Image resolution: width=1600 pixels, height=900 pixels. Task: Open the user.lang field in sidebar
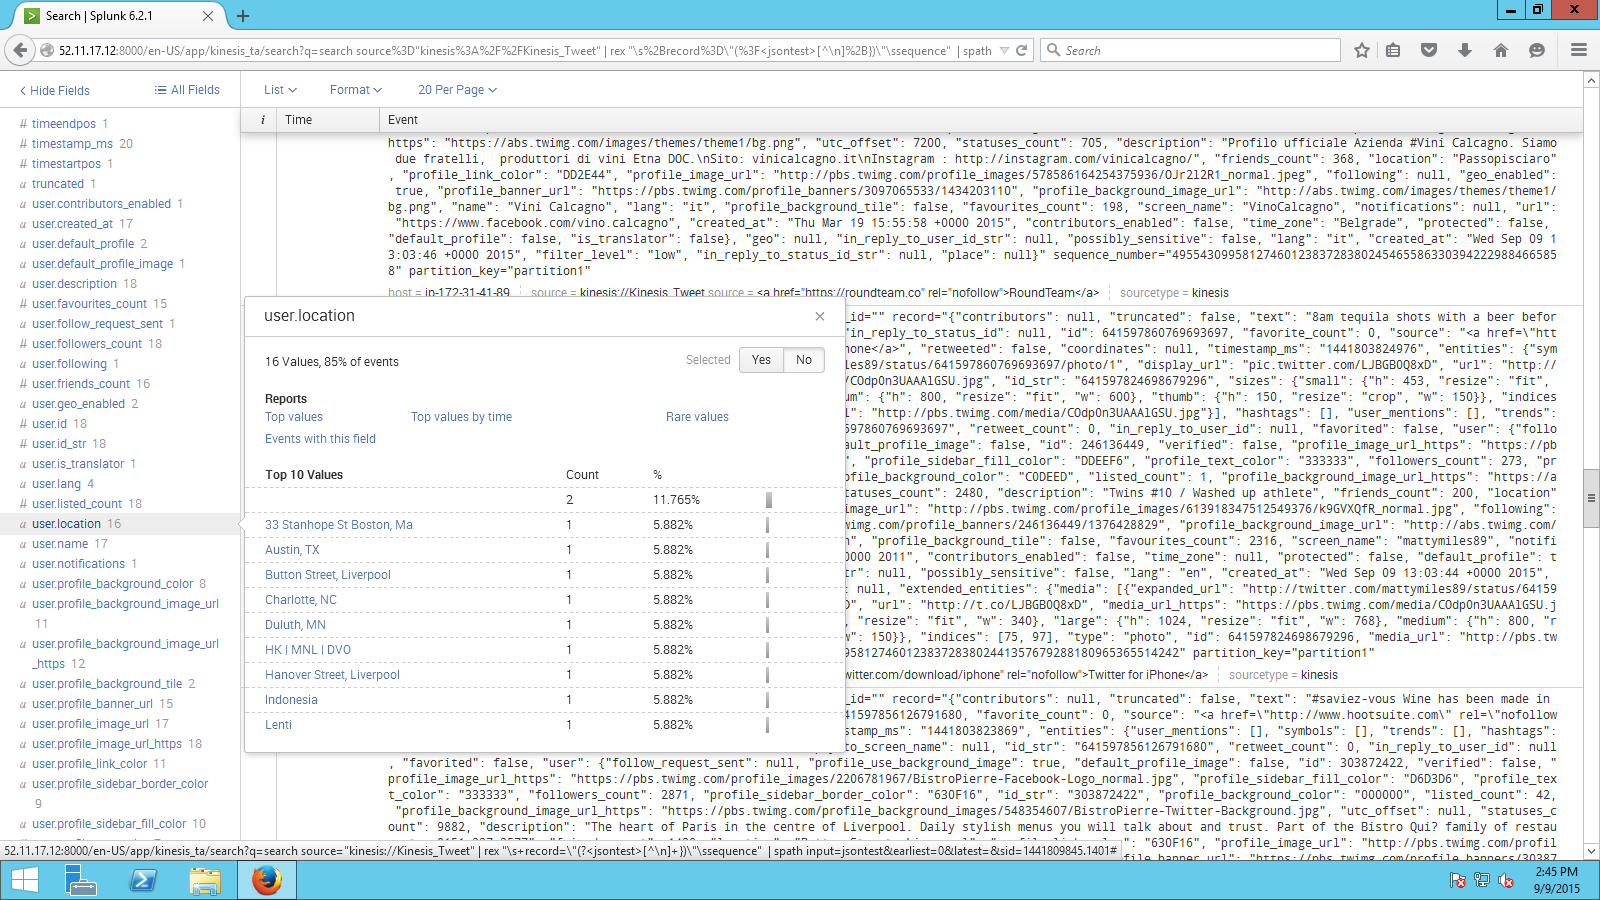coord(56,484)
